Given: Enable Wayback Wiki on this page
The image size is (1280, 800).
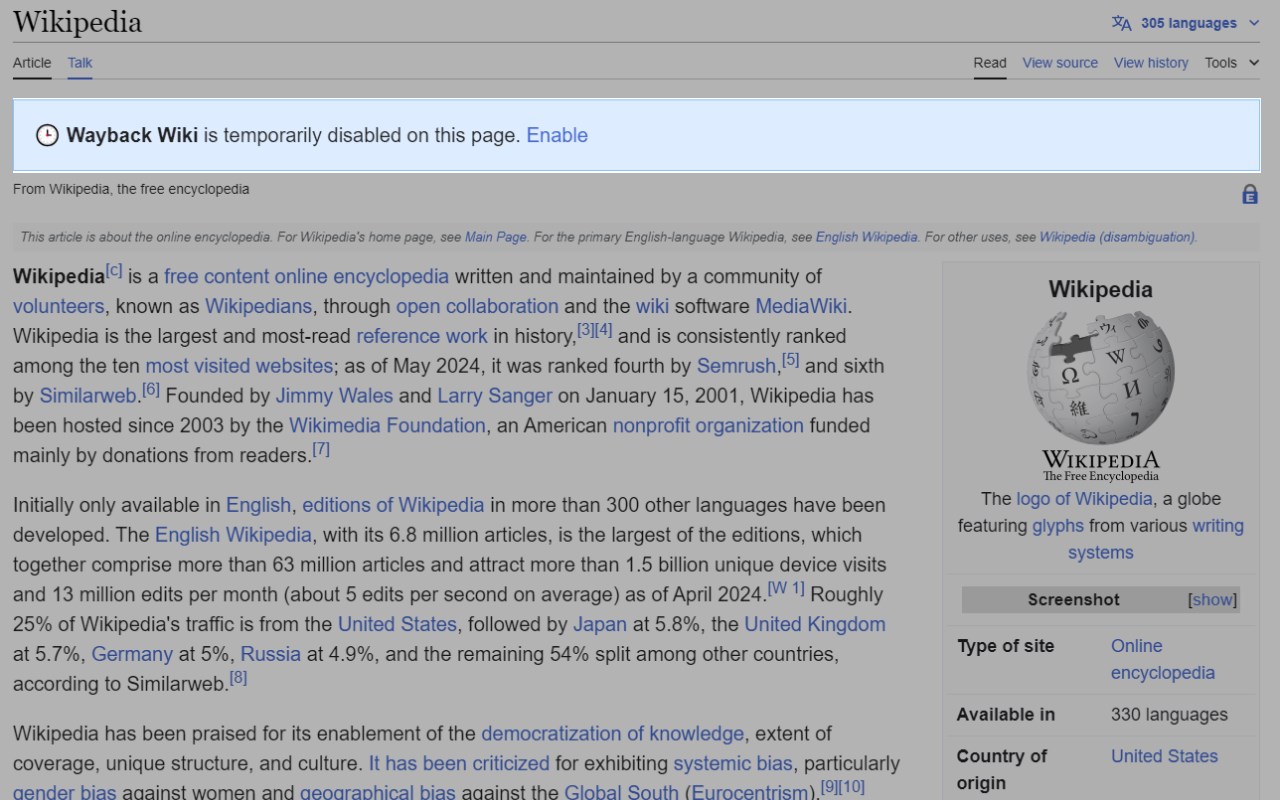Looking at the screenshot, I should tap(557, 135).
